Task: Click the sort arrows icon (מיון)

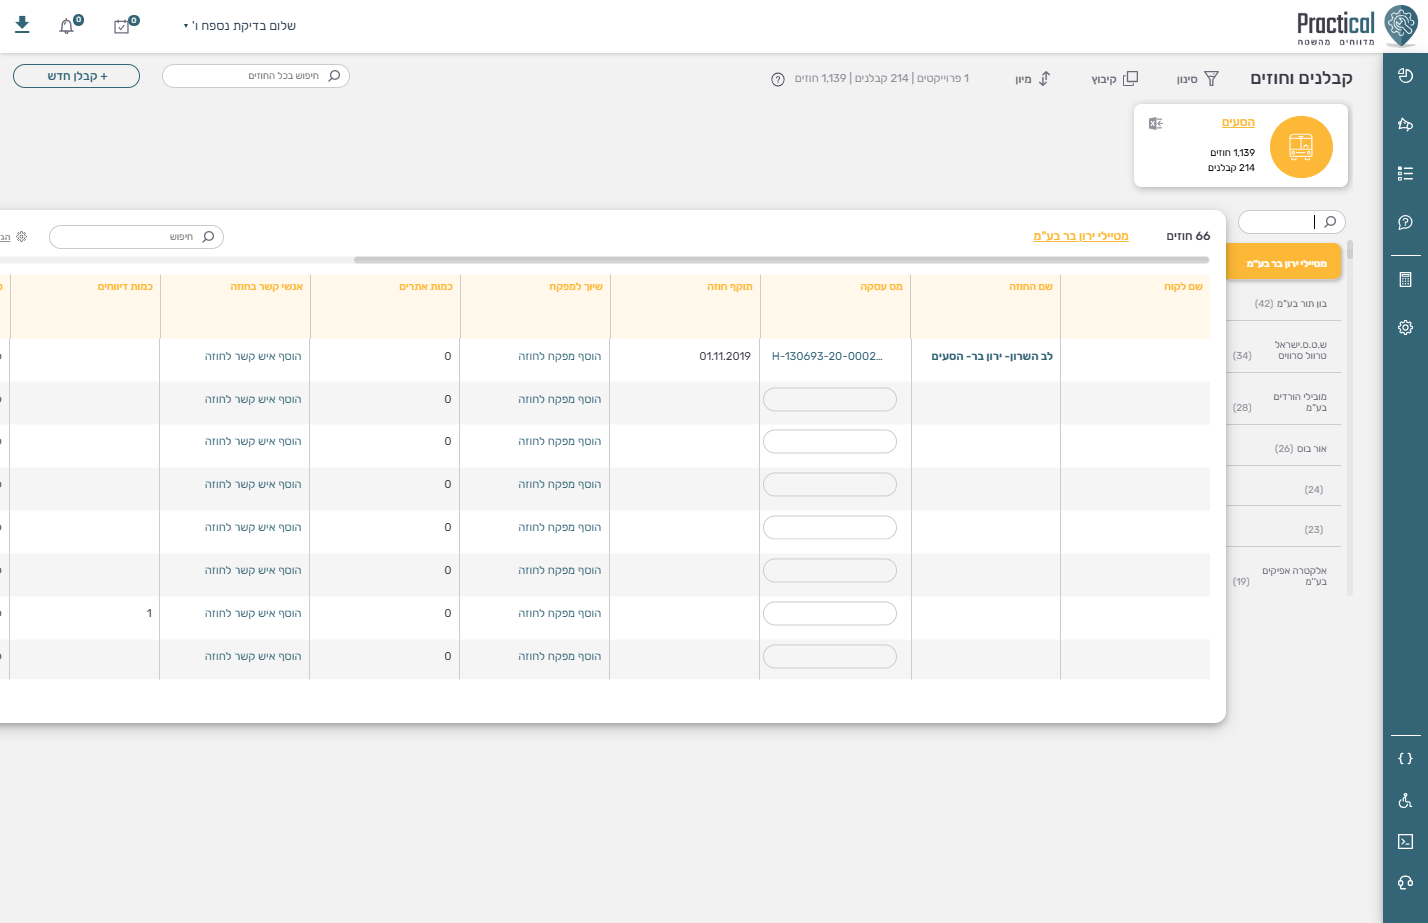Action: pyautogui.click(x=1045, y=78)
